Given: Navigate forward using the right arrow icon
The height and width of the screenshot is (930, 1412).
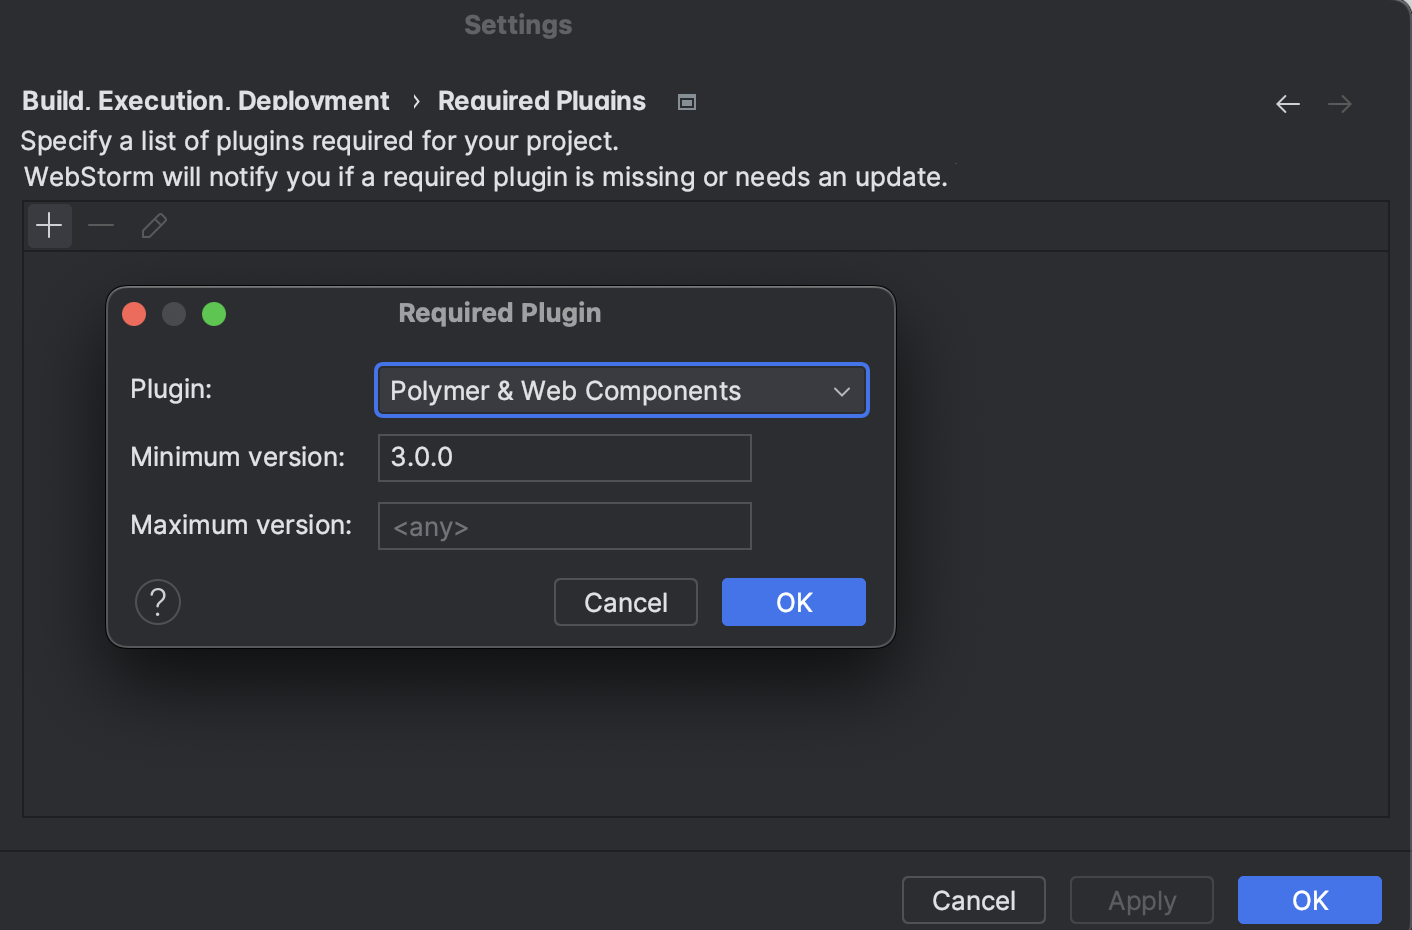Looking at the screenshot, I should pyautogui.click(x=1340, y=103).
